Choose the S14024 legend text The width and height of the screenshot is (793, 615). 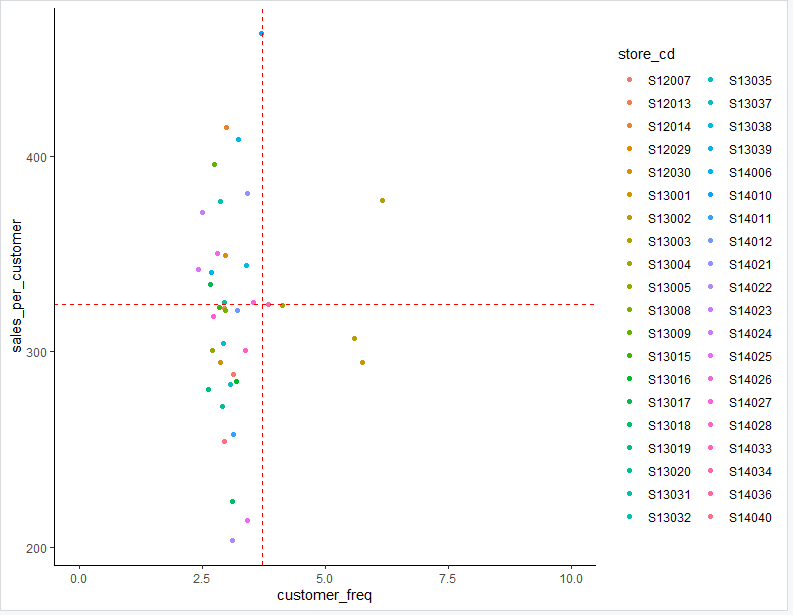point(750,334)
